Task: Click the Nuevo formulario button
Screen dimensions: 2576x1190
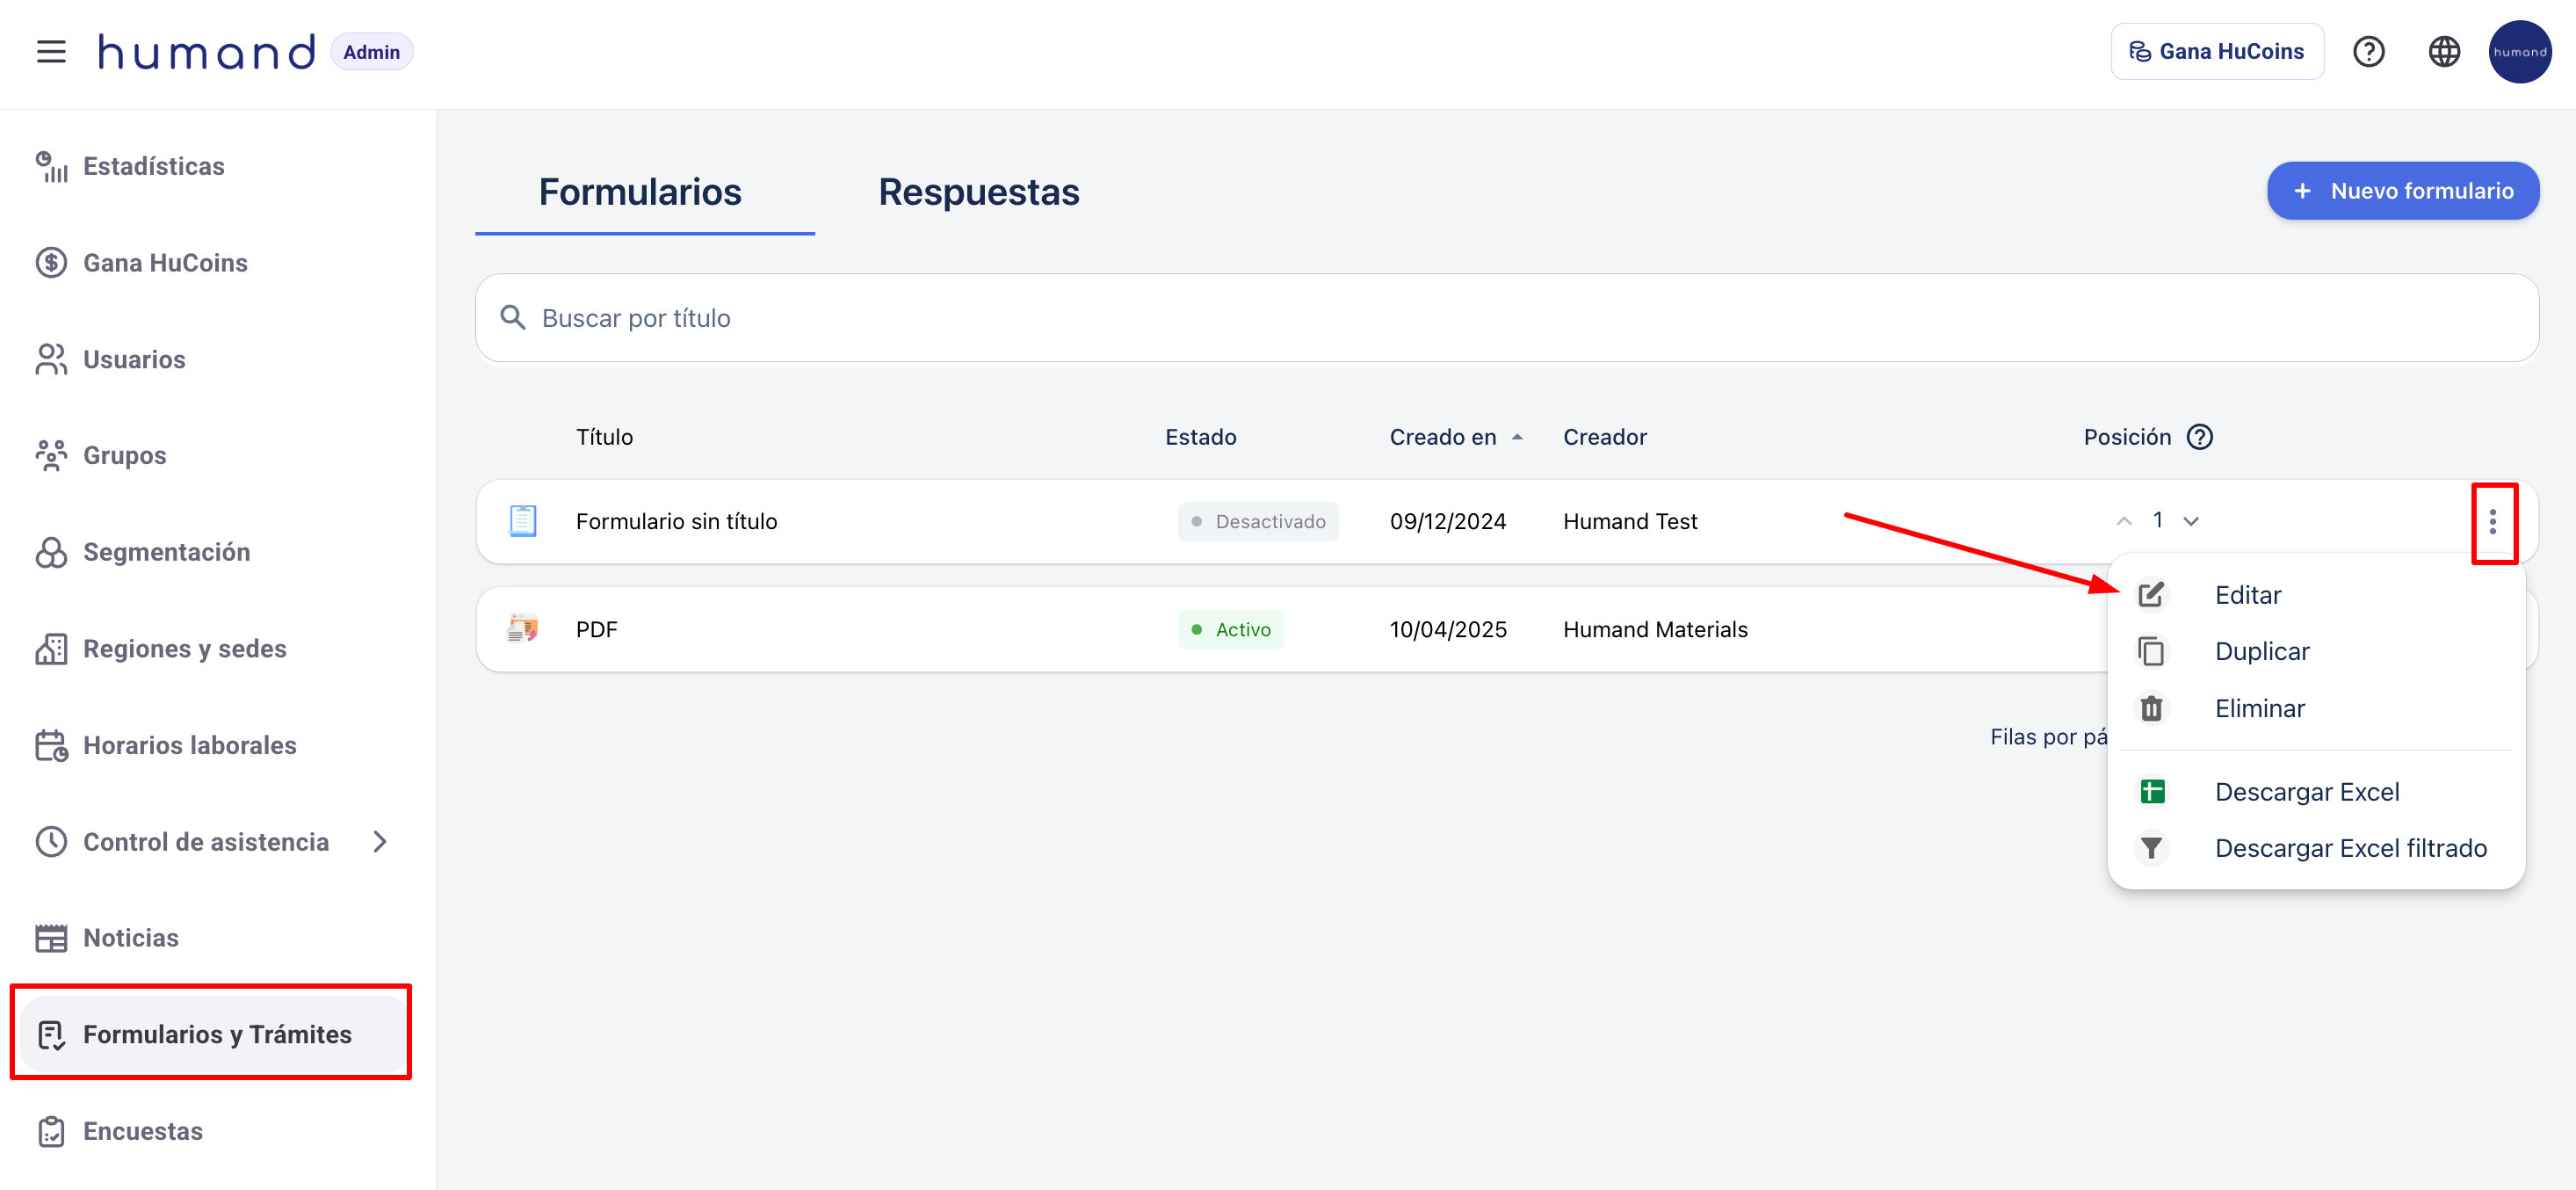Action: pyautogui.click(x=2402, y=191)
